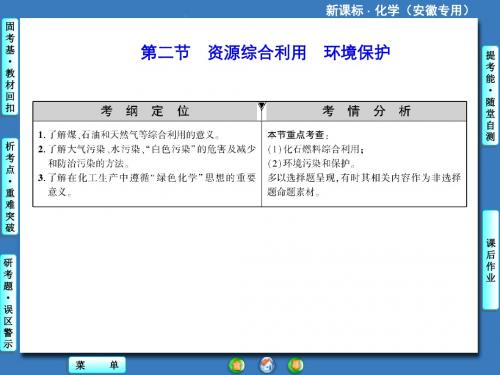Open the 研考题·误区警示 side tab

pyautogui.click(x=9, y=303)
